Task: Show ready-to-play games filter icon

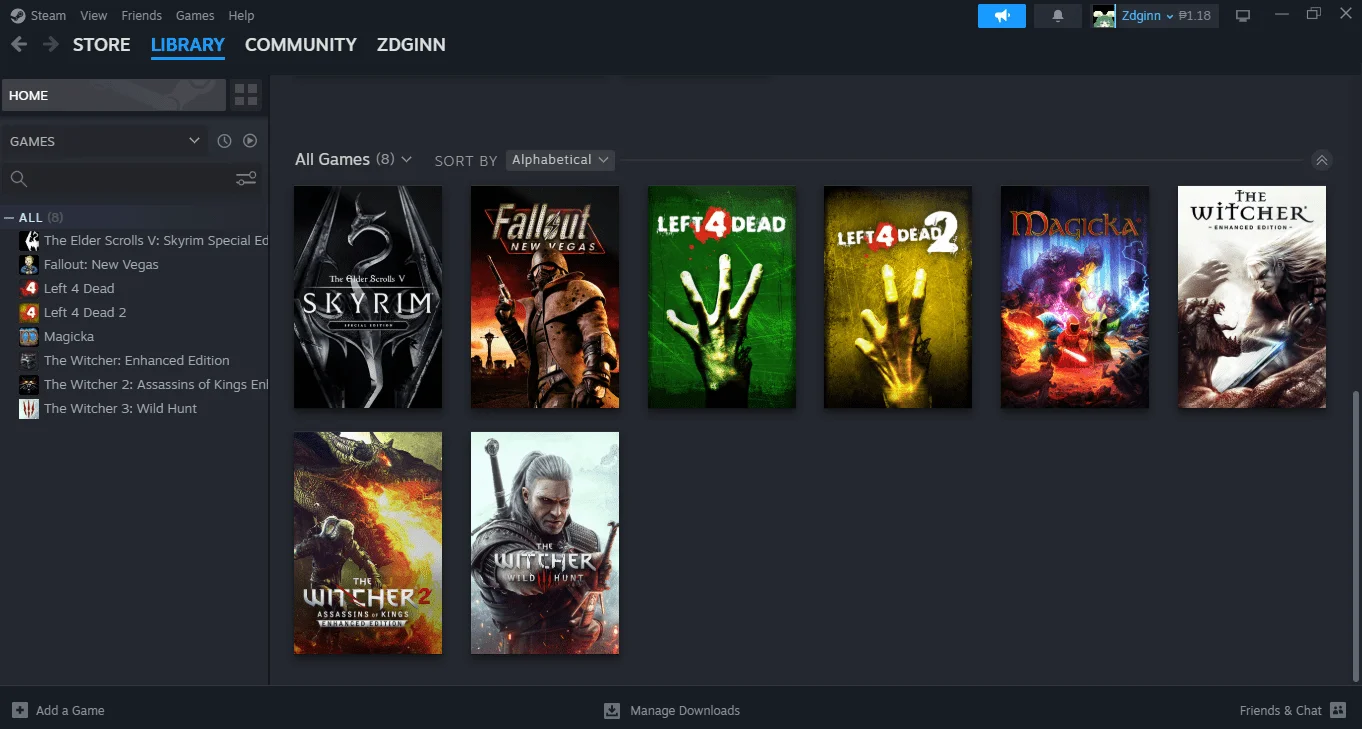Action: pyautogui.click(x=250, y=141)
